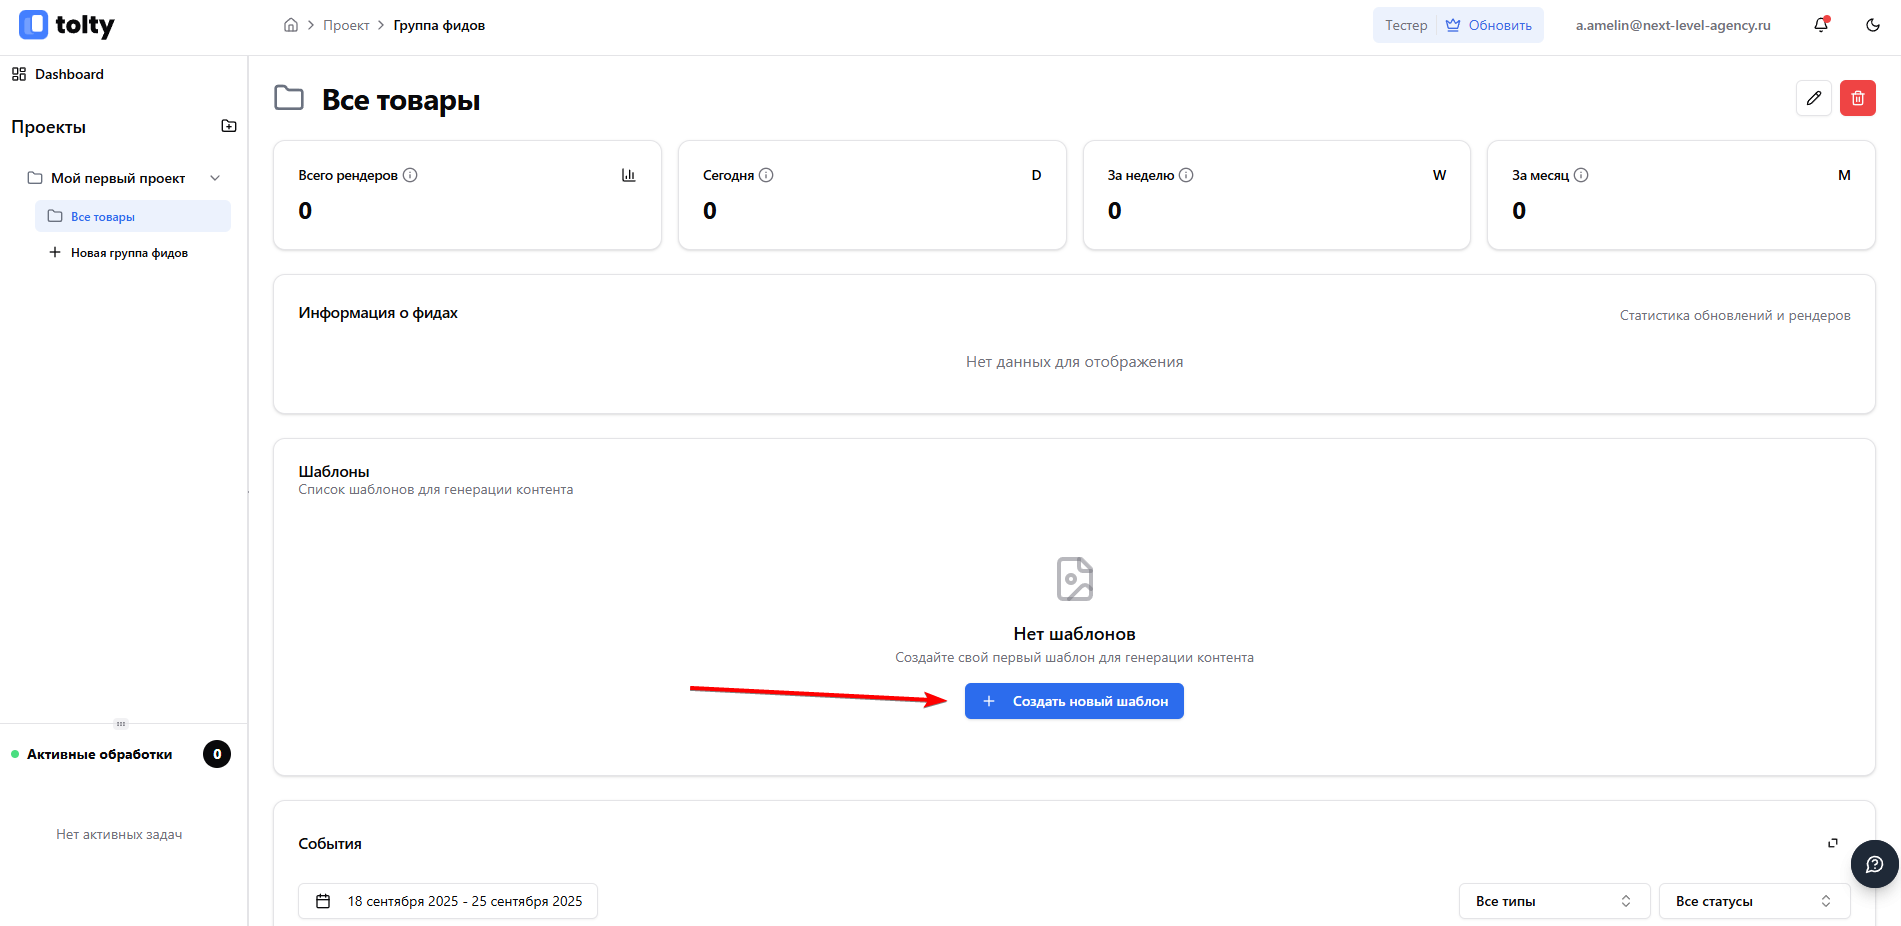
Task: Click Группа фидов breadcrumb
Action: tap(439, 25)
